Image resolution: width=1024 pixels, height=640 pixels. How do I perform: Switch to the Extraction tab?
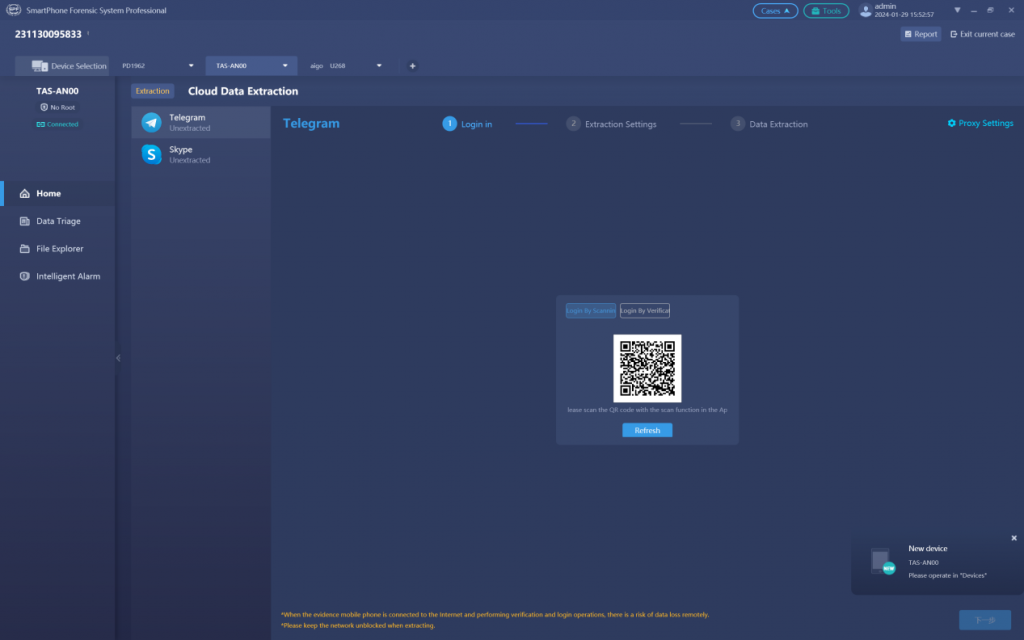click(x=152, y=90)
